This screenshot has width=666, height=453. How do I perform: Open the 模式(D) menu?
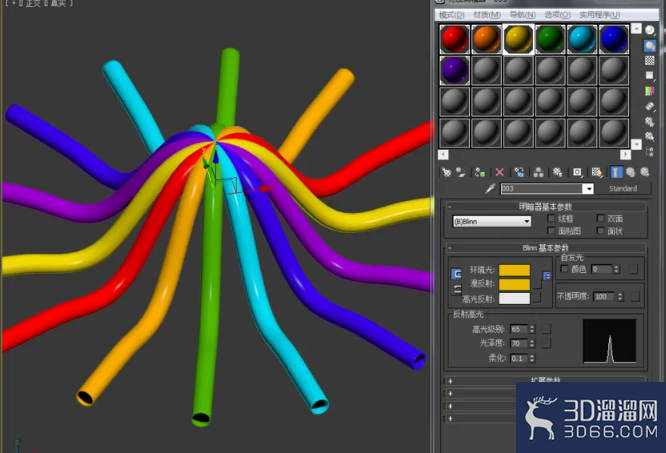(452, 15)
